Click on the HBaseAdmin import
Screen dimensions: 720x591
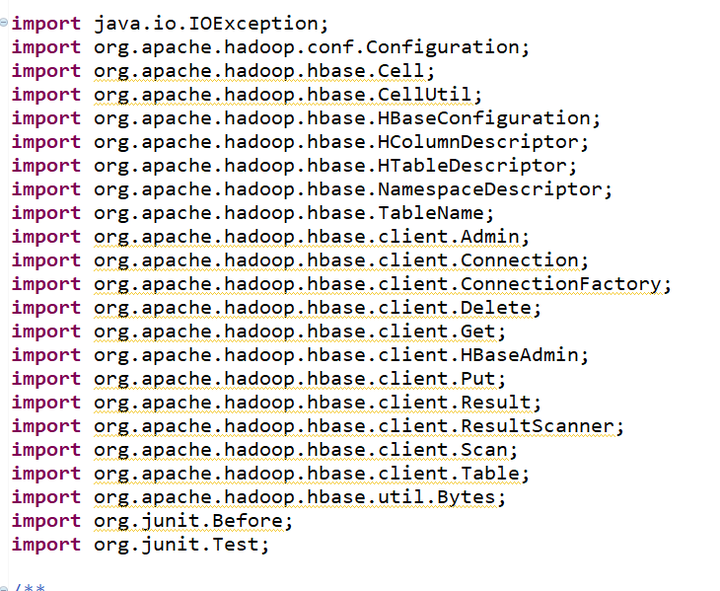pyautogui.click(x=341, y=355)
